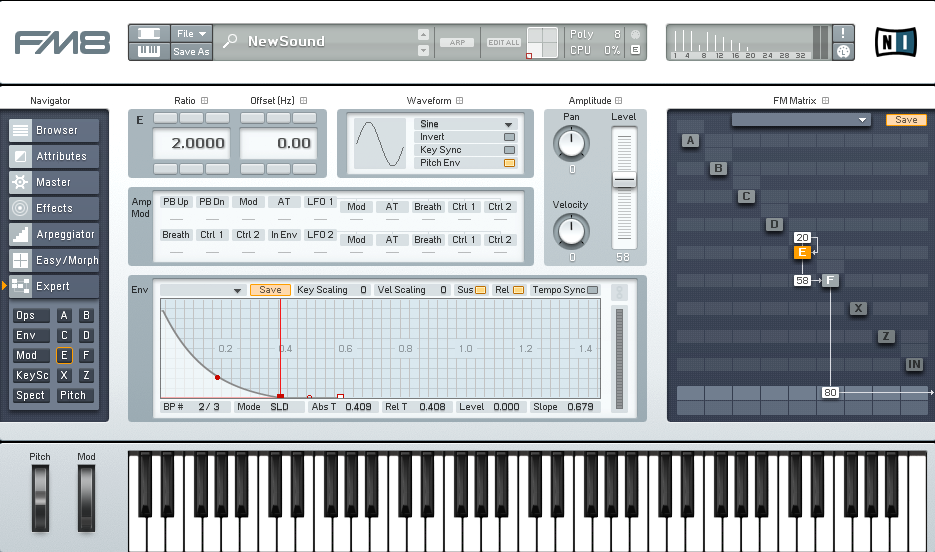Select operator A in the FM Matrix

(690, 141)
